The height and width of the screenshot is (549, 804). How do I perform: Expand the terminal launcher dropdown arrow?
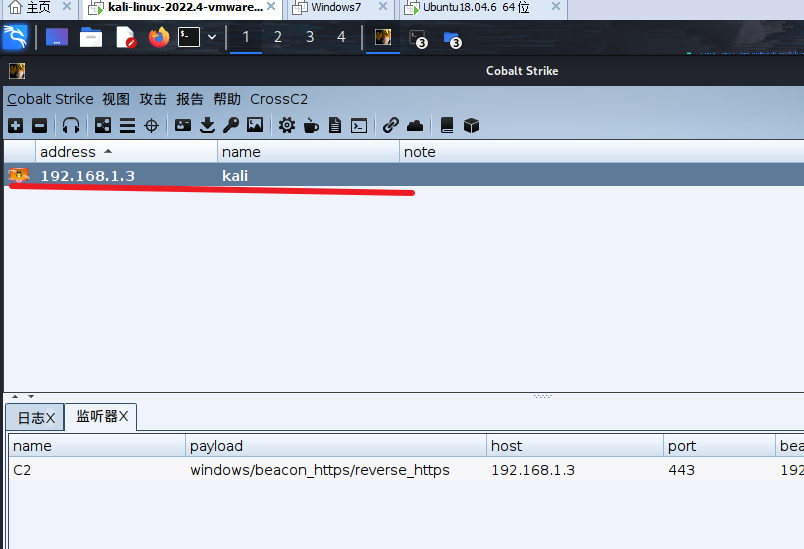(x=212, y=37)
